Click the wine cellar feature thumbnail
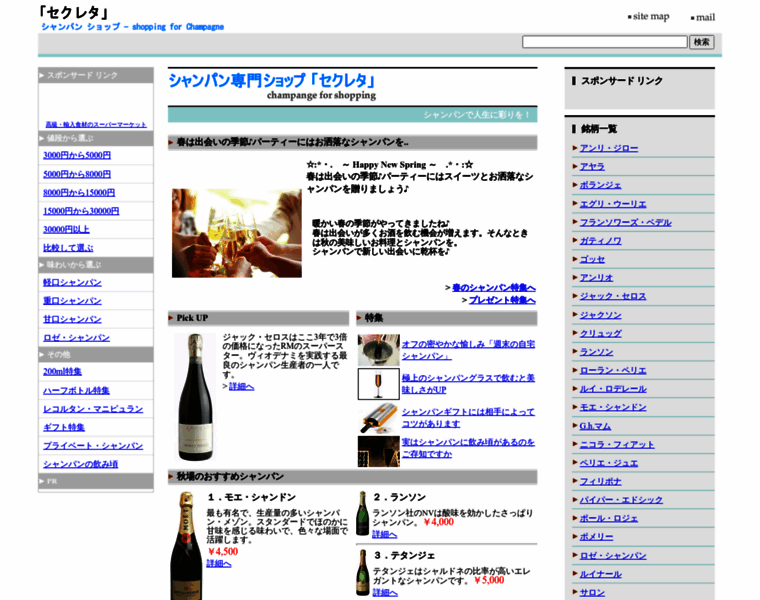 379,451
